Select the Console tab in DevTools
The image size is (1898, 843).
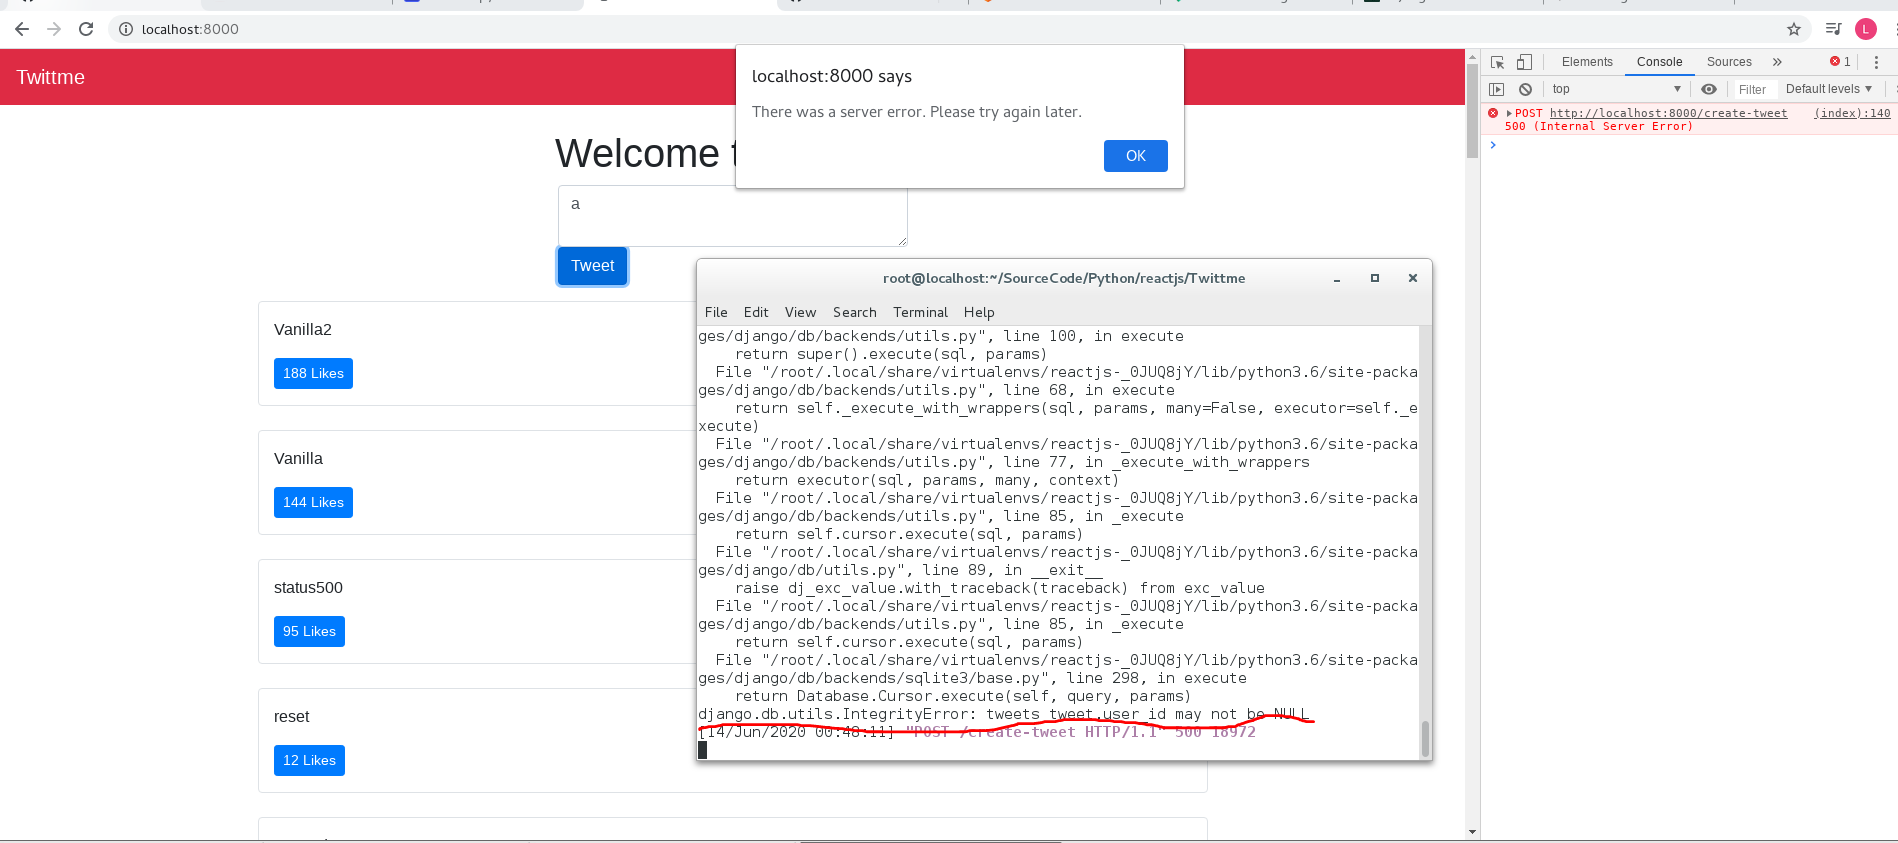coord(1659,62)
